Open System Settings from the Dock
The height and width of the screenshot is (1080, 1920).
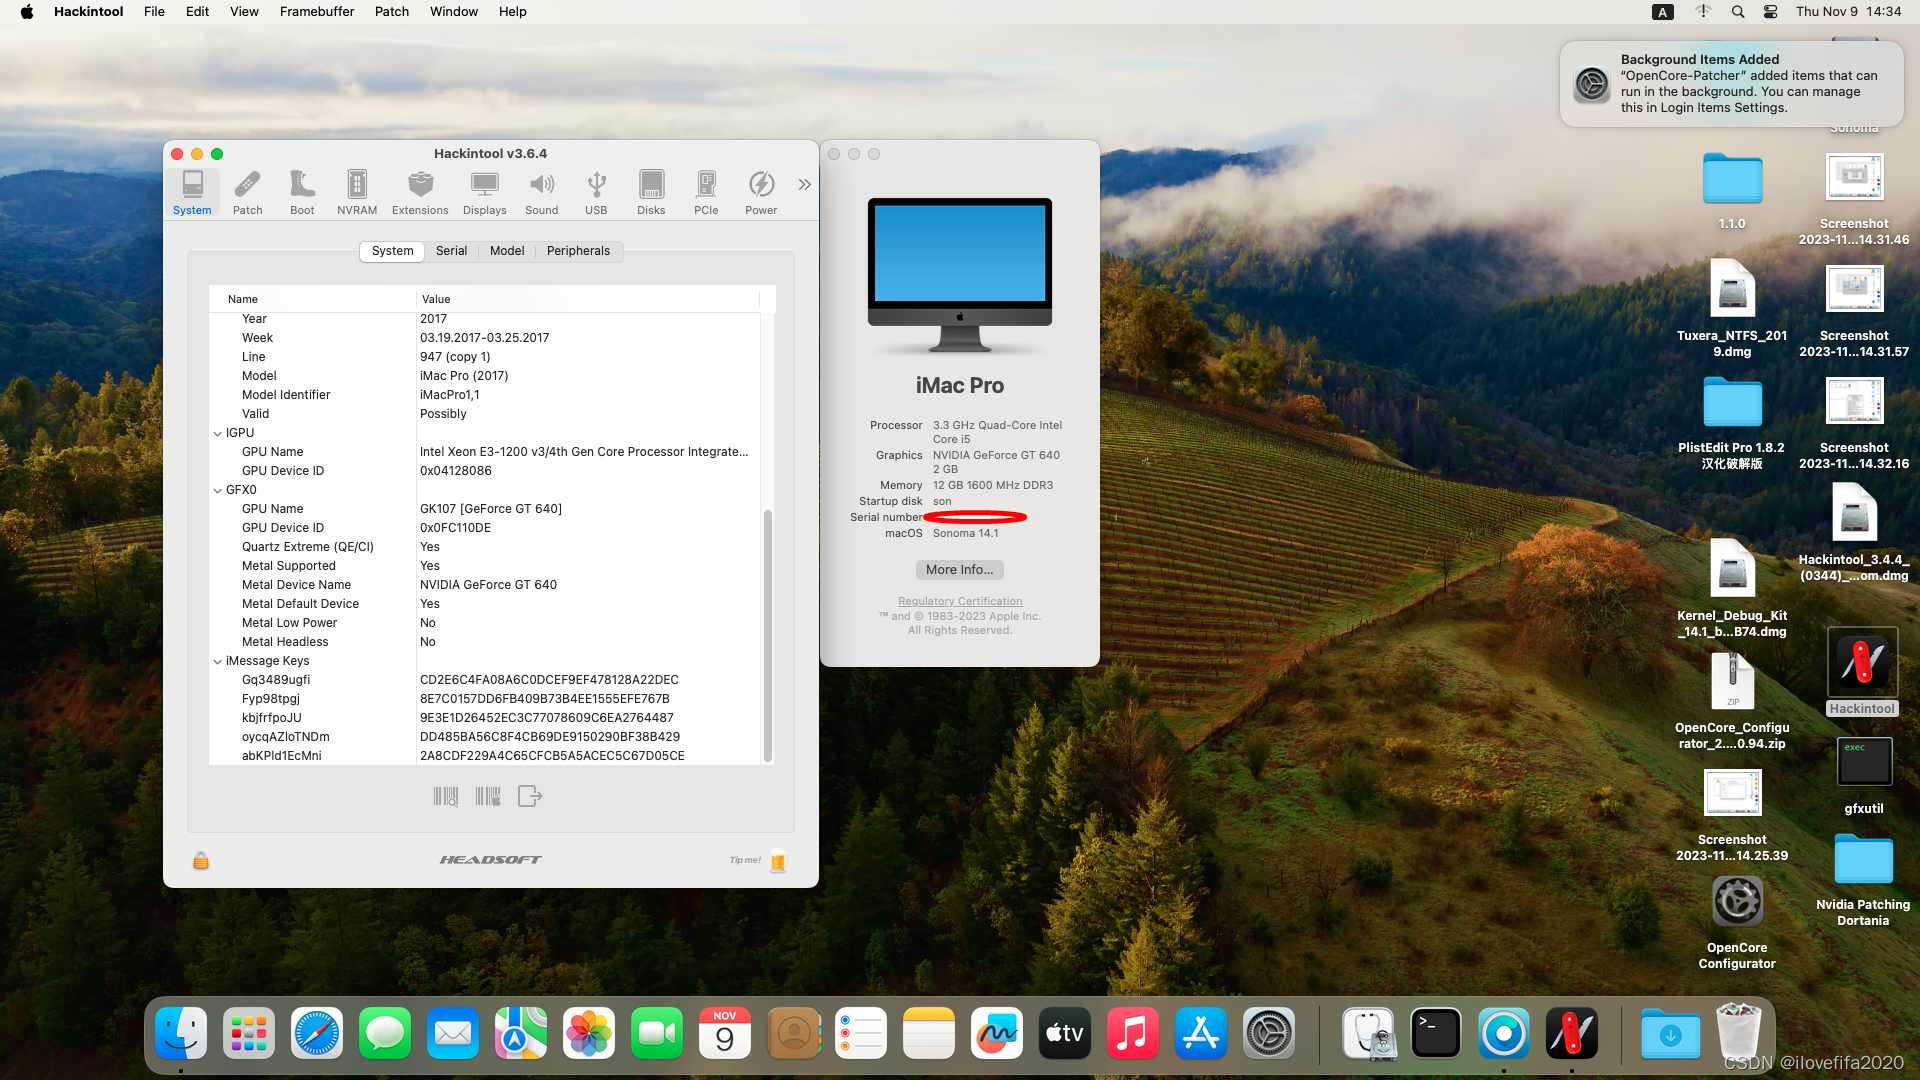pos(1268,1034)
